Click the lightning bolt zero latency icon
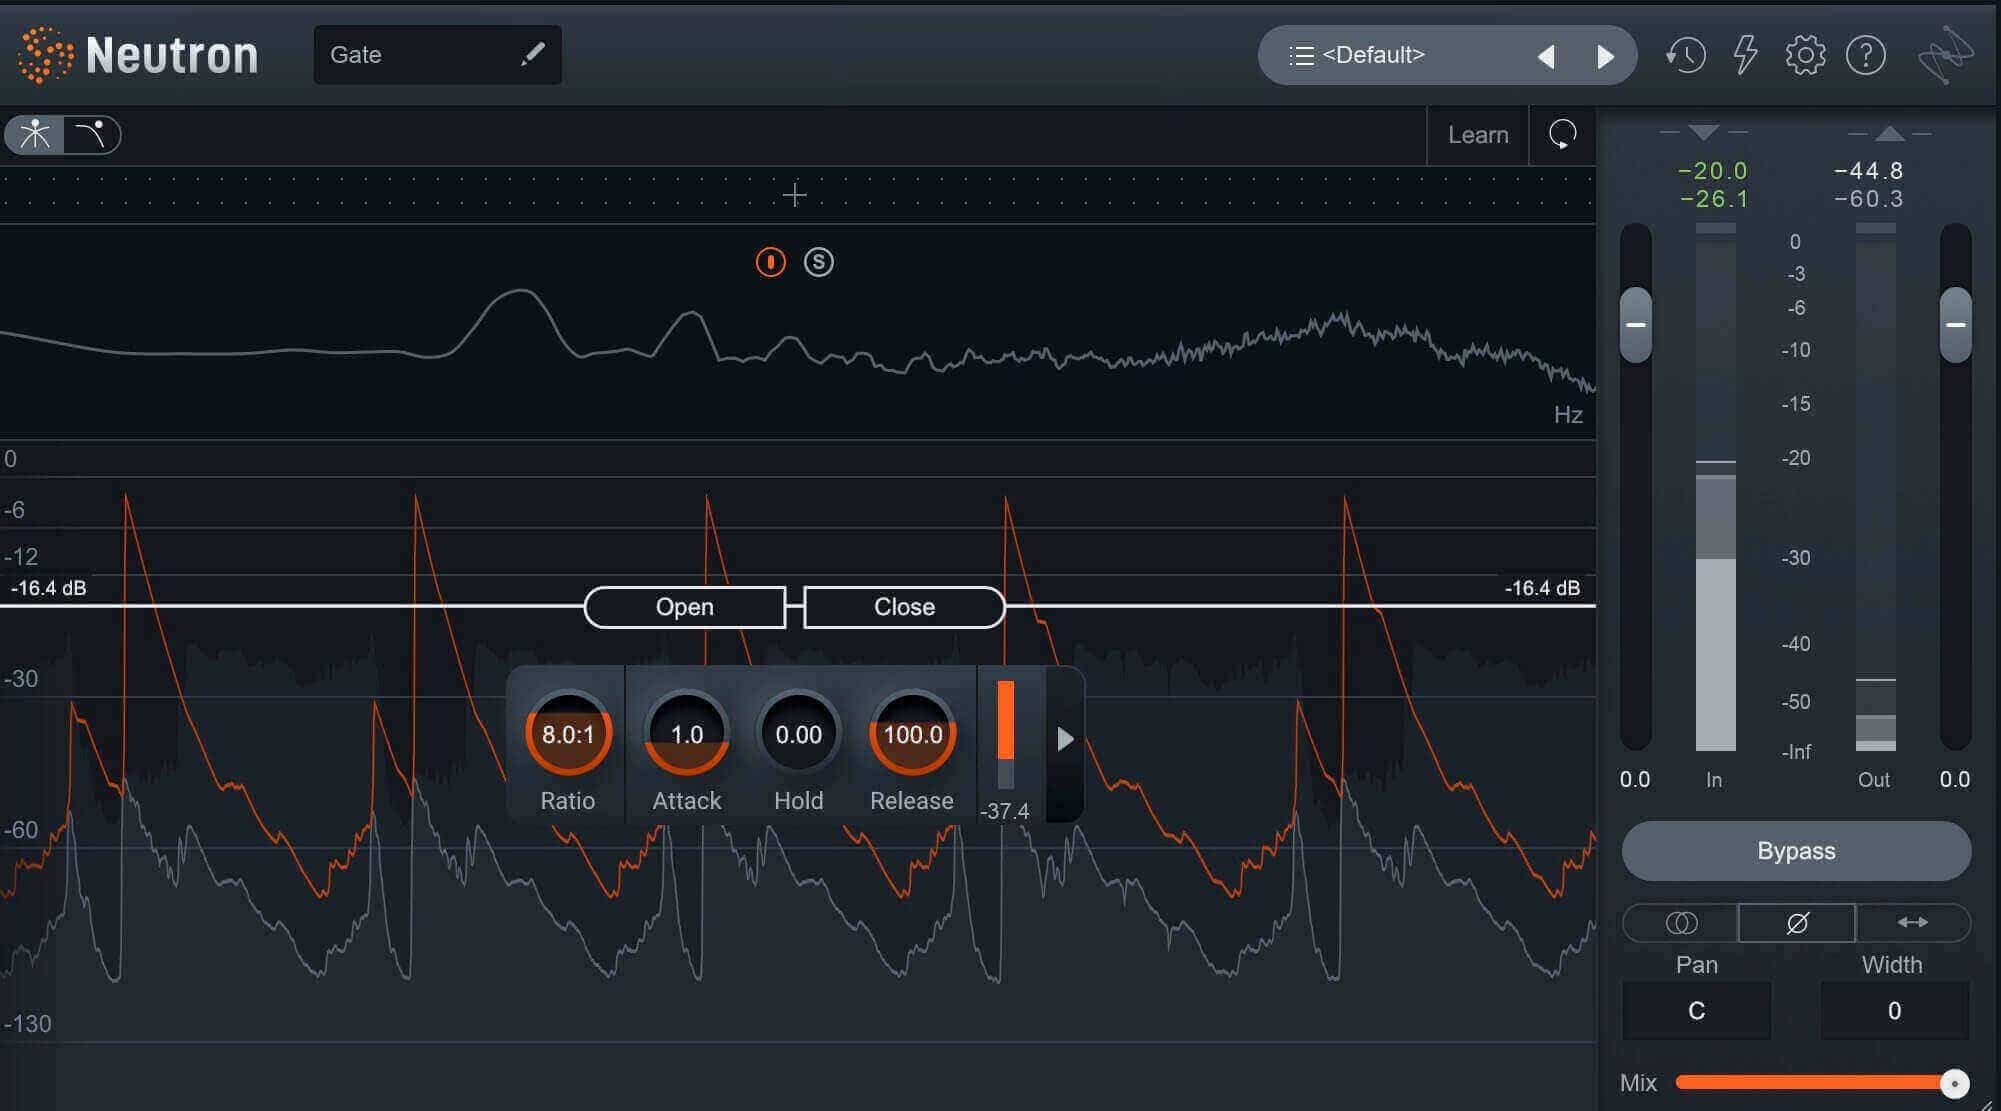The image size is (2001, 1111). pos(1745,55)
